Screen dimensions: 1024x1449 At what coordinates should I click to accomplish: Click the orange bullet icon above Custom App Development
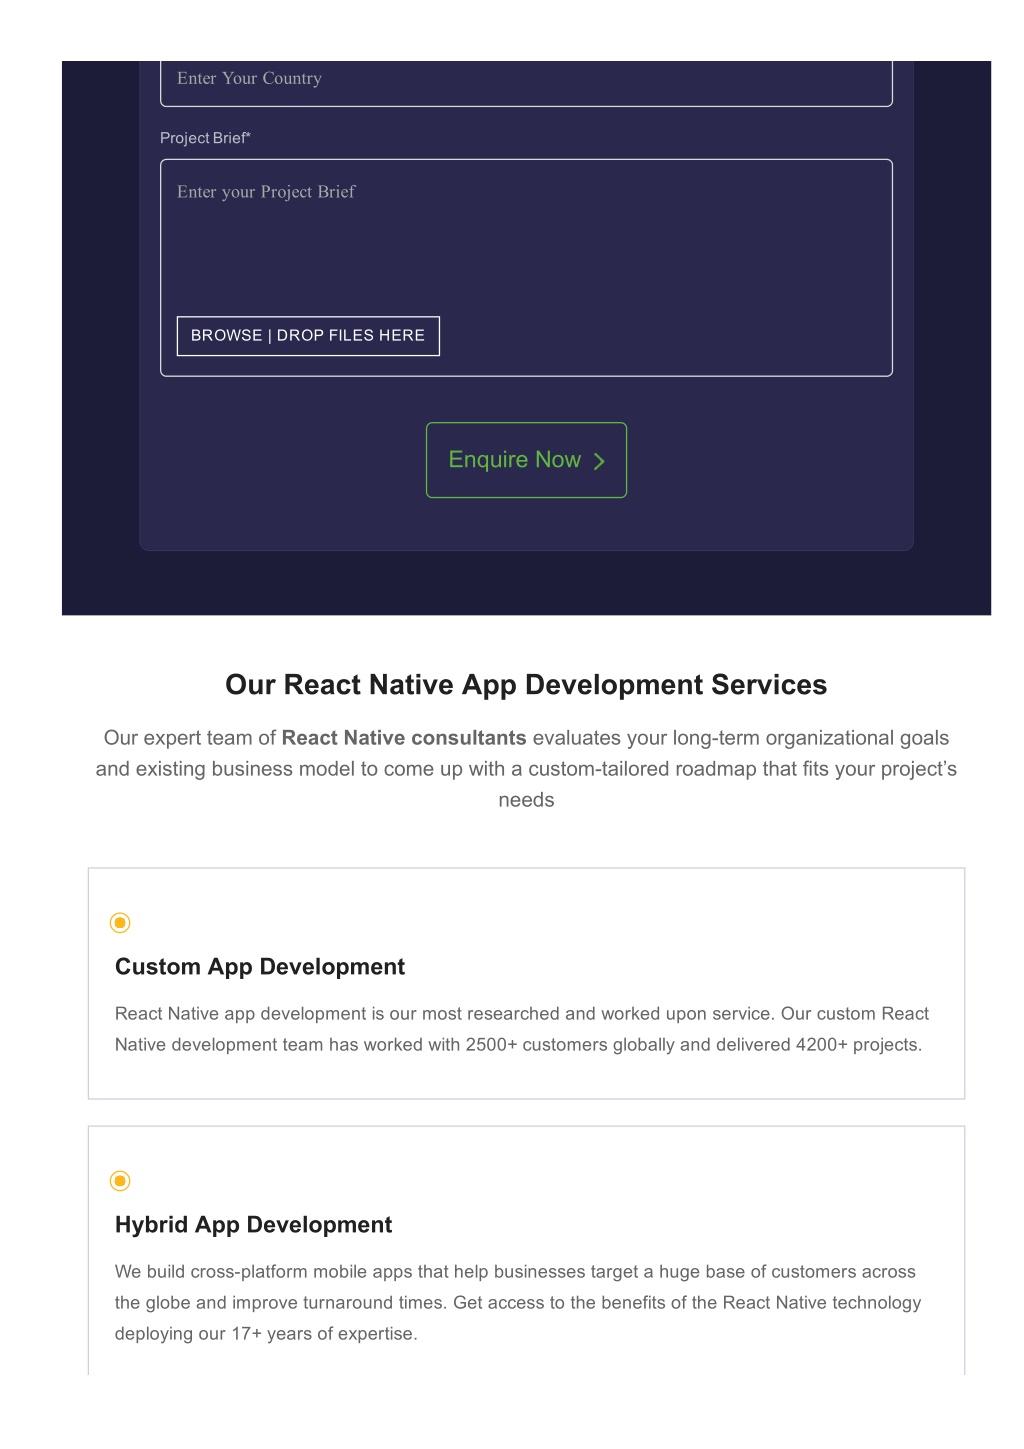point(120,922)
